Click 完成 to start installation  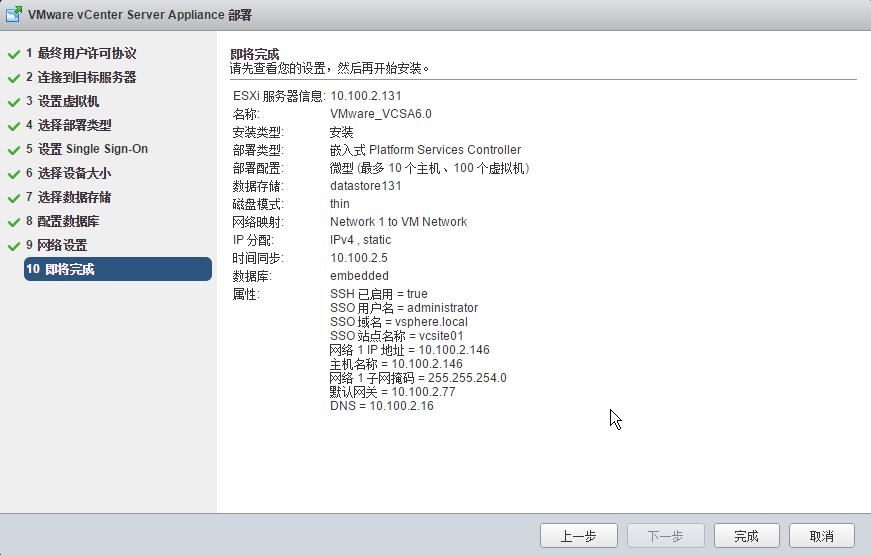click(x=747, y=536)
